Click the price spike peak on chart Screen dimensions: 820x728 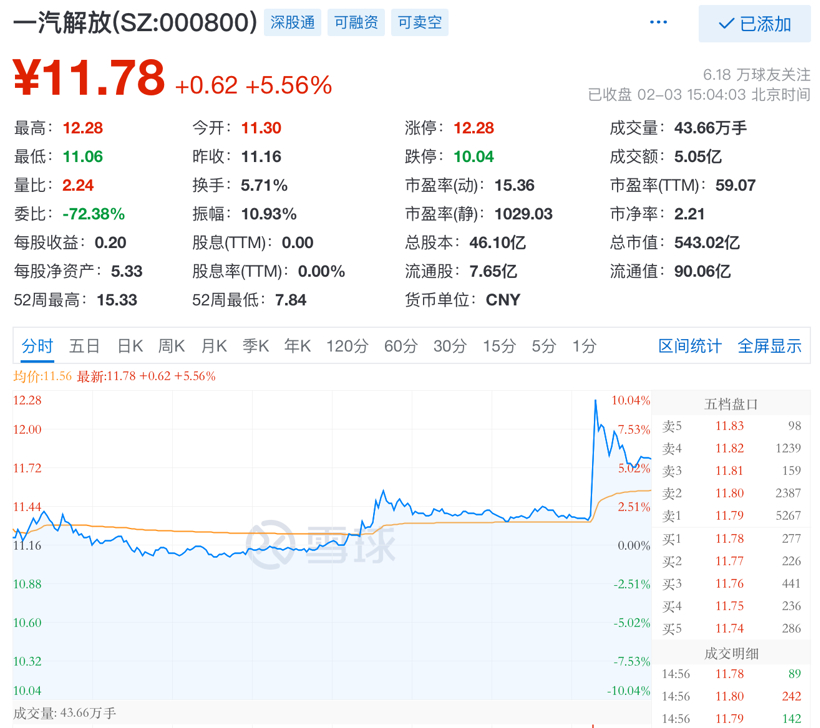[595, 401]
